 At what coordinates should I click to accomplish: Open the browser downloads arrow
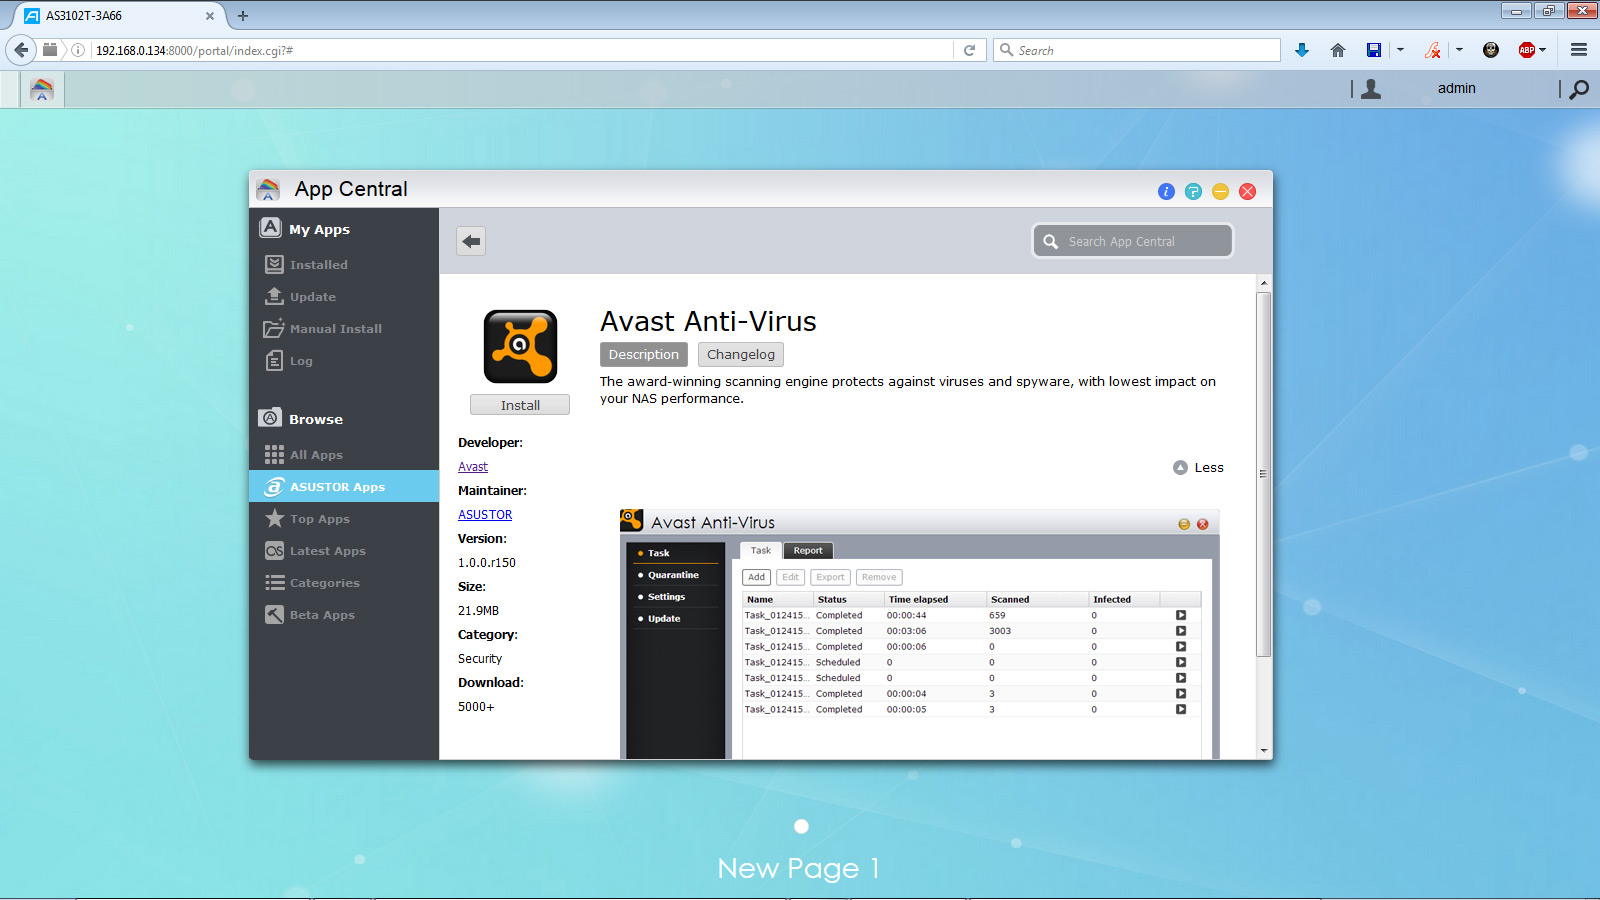click(1302, 50)
